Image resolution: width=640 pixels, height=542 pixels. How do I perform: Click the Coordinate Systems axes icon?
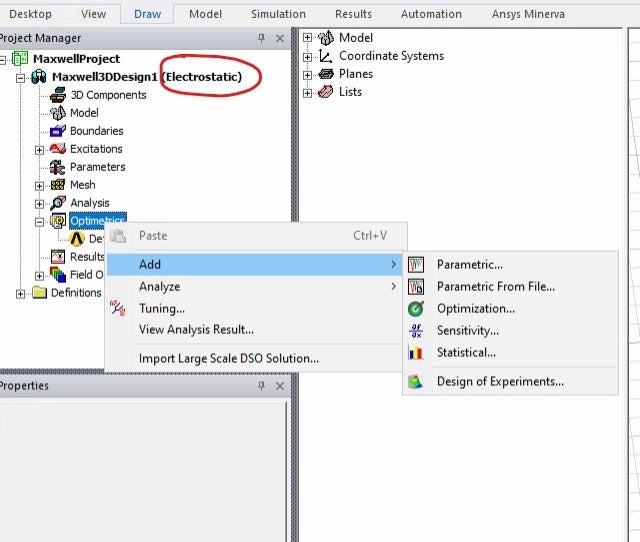[325, 56]
